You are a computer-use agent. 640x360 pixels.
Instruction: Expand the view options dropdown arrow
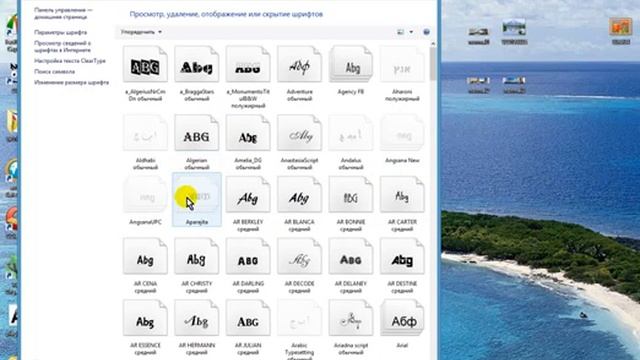tap(411, 32)
